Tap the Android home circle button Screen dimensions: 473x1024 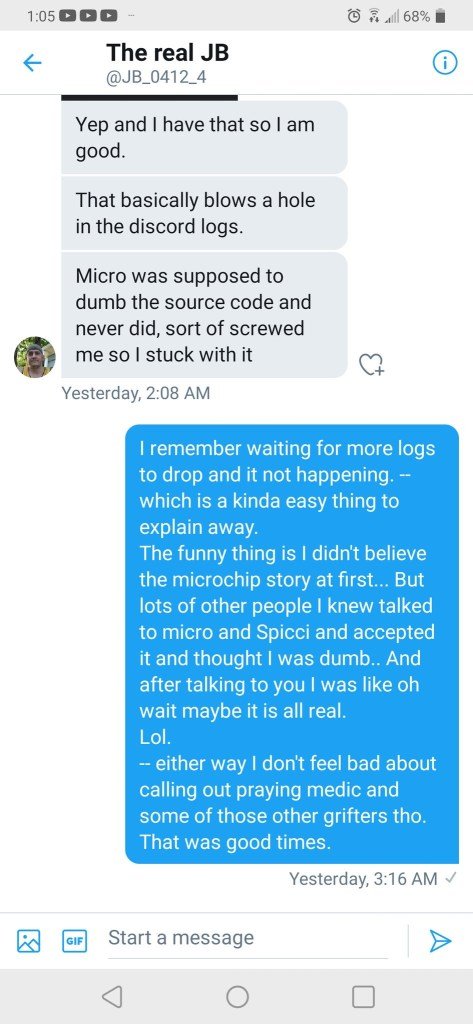pyautogui.click(x=237, y=996)
